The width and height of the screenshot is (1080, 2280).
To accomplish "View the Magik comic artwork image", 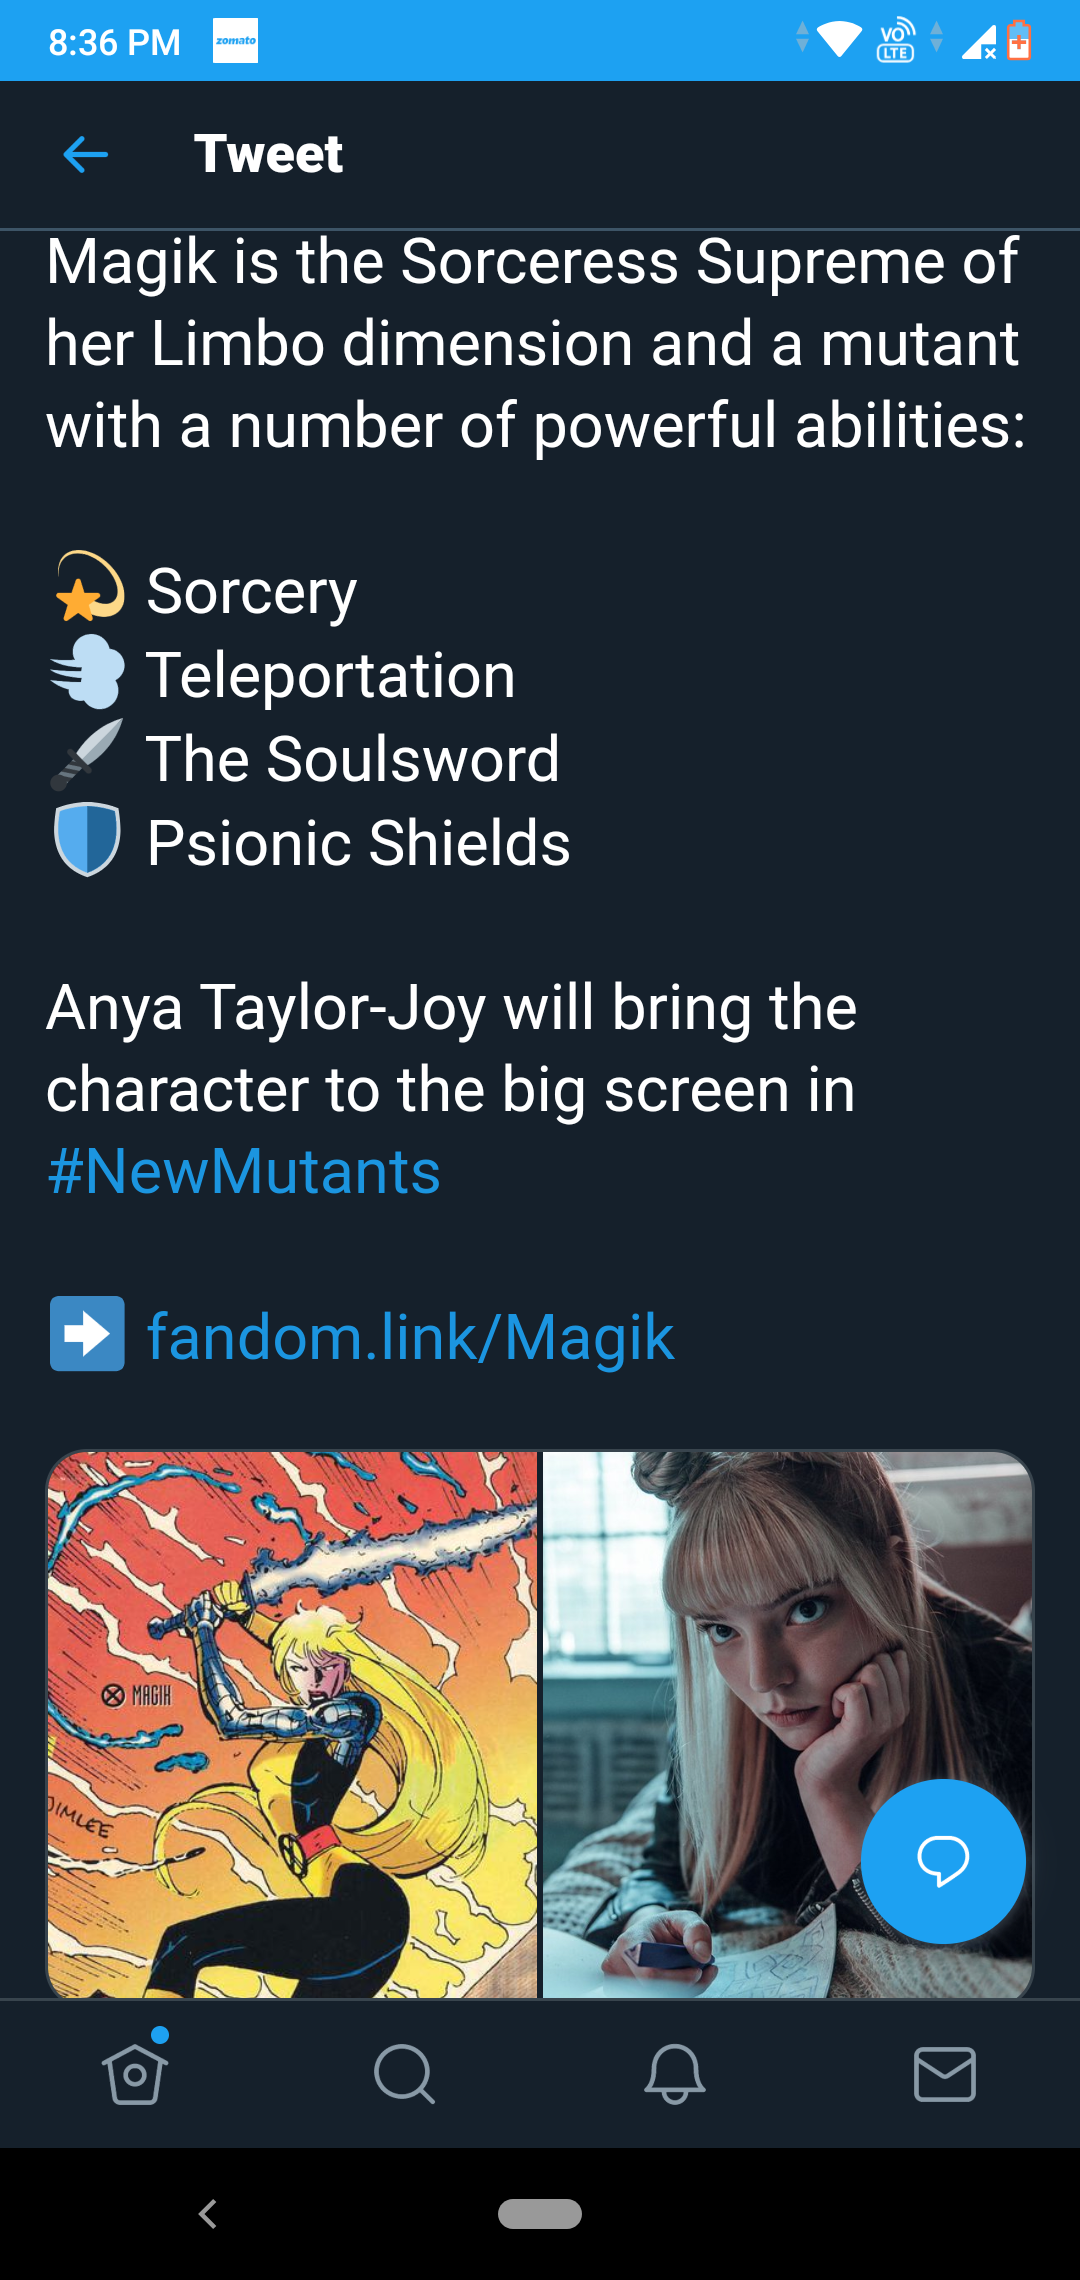I will click(x=292, y=1724).
